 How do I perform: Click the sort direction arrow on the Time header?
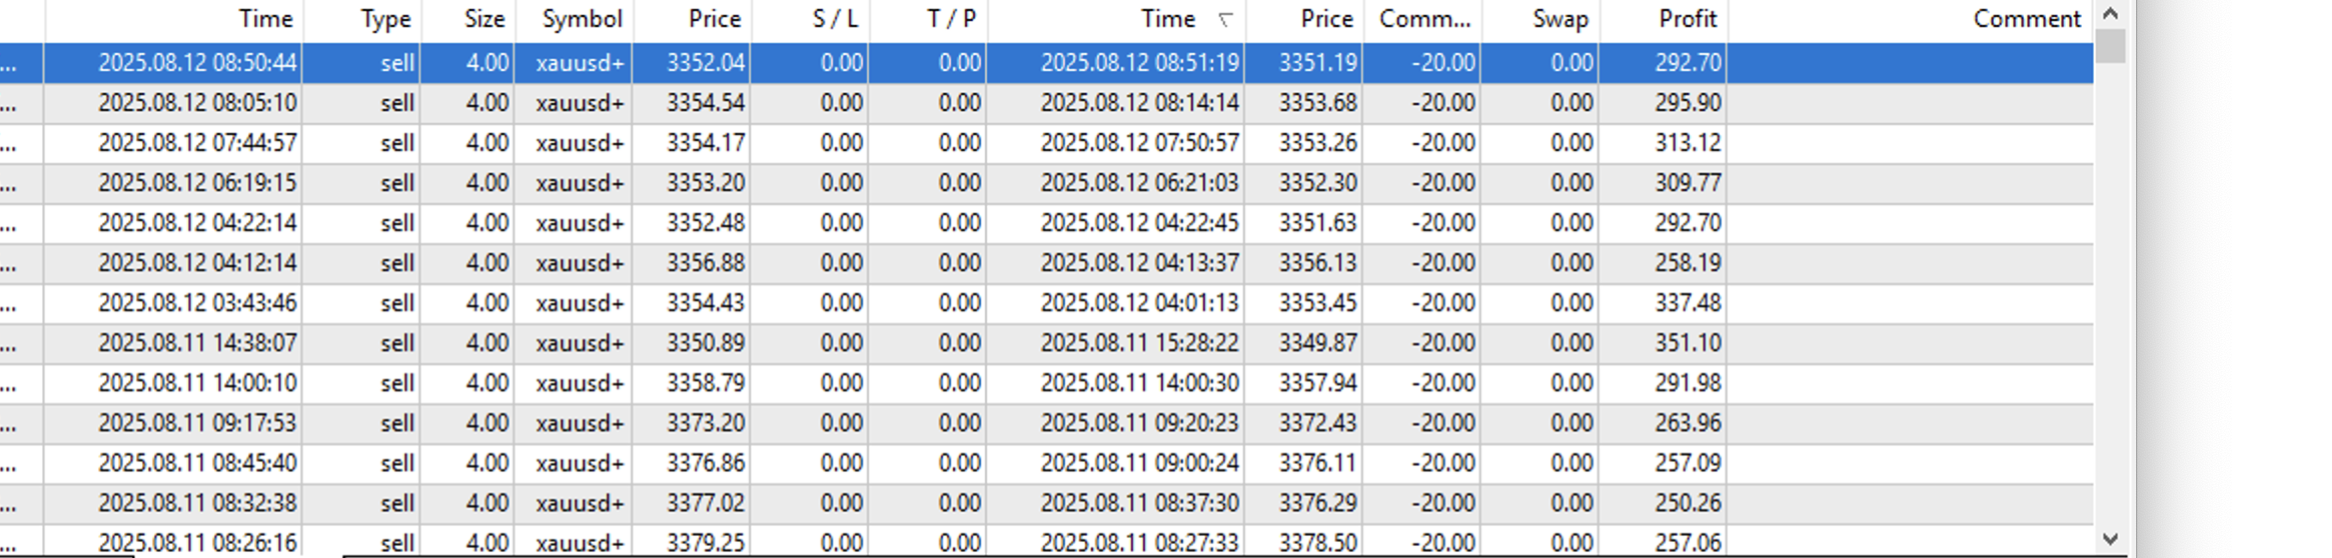pyautogui.click(x=1225, y=19)
